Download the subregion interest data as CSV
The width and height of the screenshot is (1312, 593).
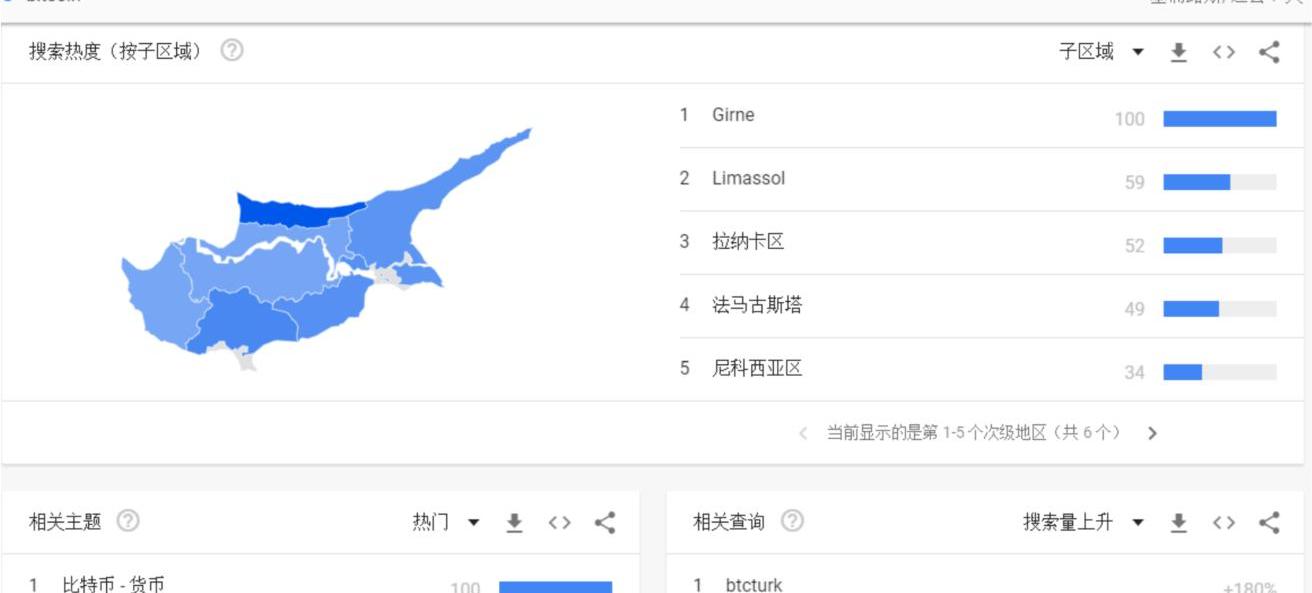pyautogui.click(x=1179, y=52)
